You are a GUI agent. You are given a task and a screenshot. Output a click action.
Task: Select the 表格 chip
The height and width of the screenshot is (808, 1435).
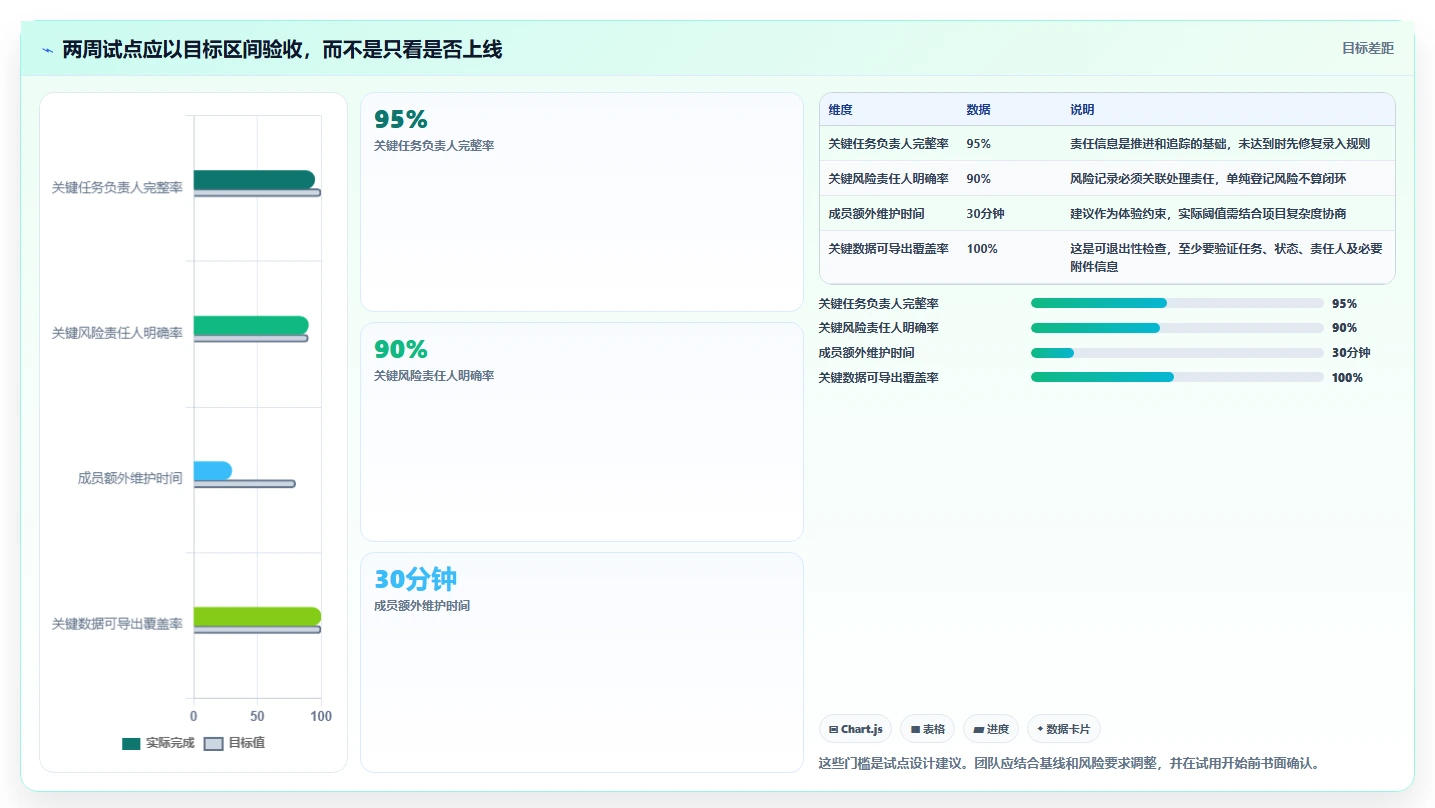pyautogui.click(x=927, y=729)
